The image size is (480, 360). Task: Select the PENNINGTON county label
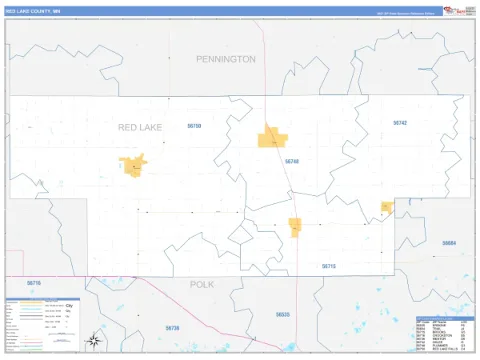click(x=226, y=59)
